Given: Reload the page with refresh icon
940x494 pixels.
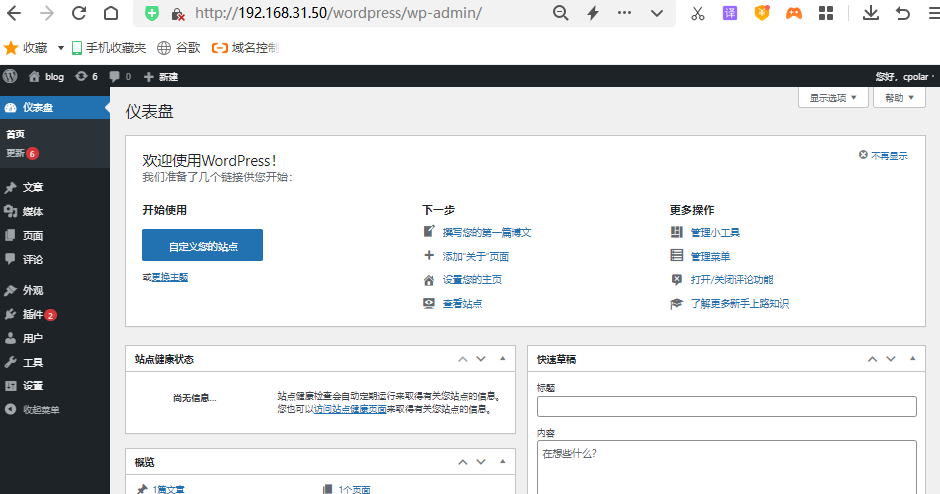Looking at the screenshot, I should click(79, 13).
